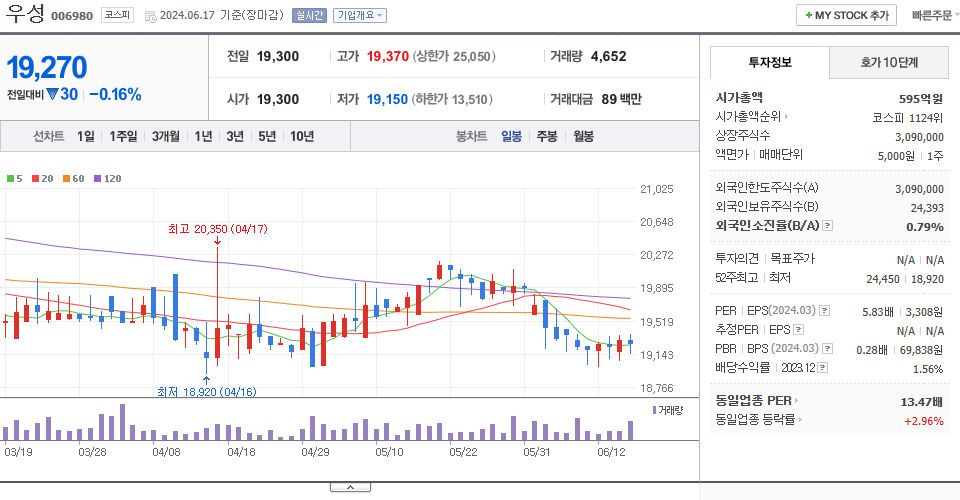Click the change rate −0.16%
This screenshot has height=500, width=960.
[x=115, y=94]
